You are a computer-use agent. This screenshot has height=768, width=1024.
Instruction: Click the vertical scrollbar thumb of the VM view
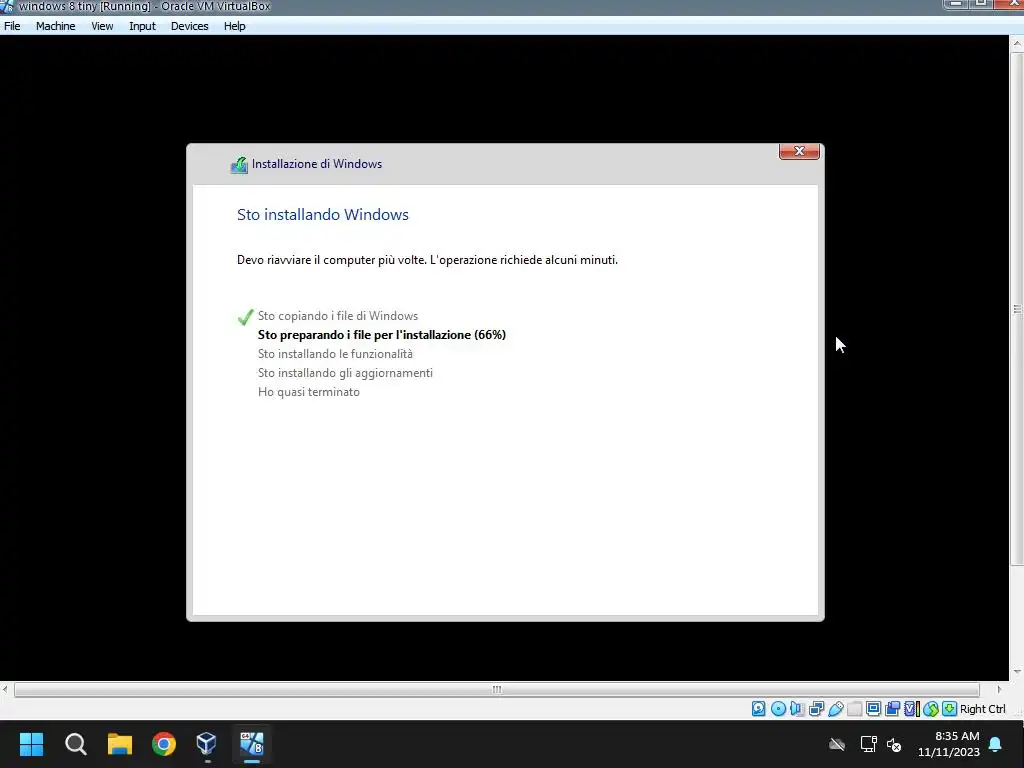[x=1017, y=309]
